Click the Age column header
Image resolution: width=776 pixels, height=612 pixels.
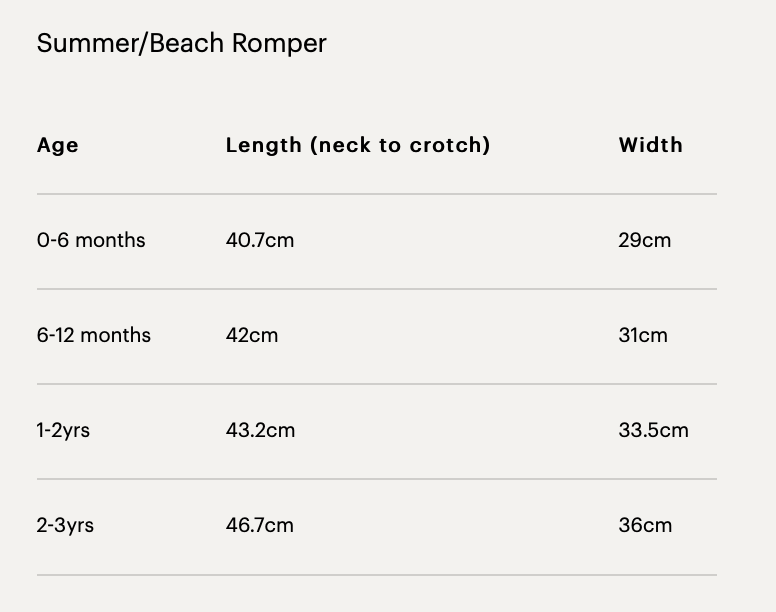coord(58,145)
